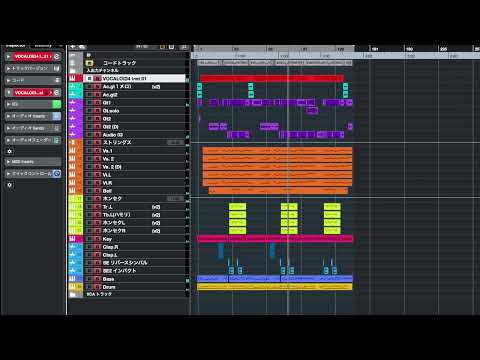Toggle the dark square button on Gt2 row
480x360 pixels.
click(89, 119)
